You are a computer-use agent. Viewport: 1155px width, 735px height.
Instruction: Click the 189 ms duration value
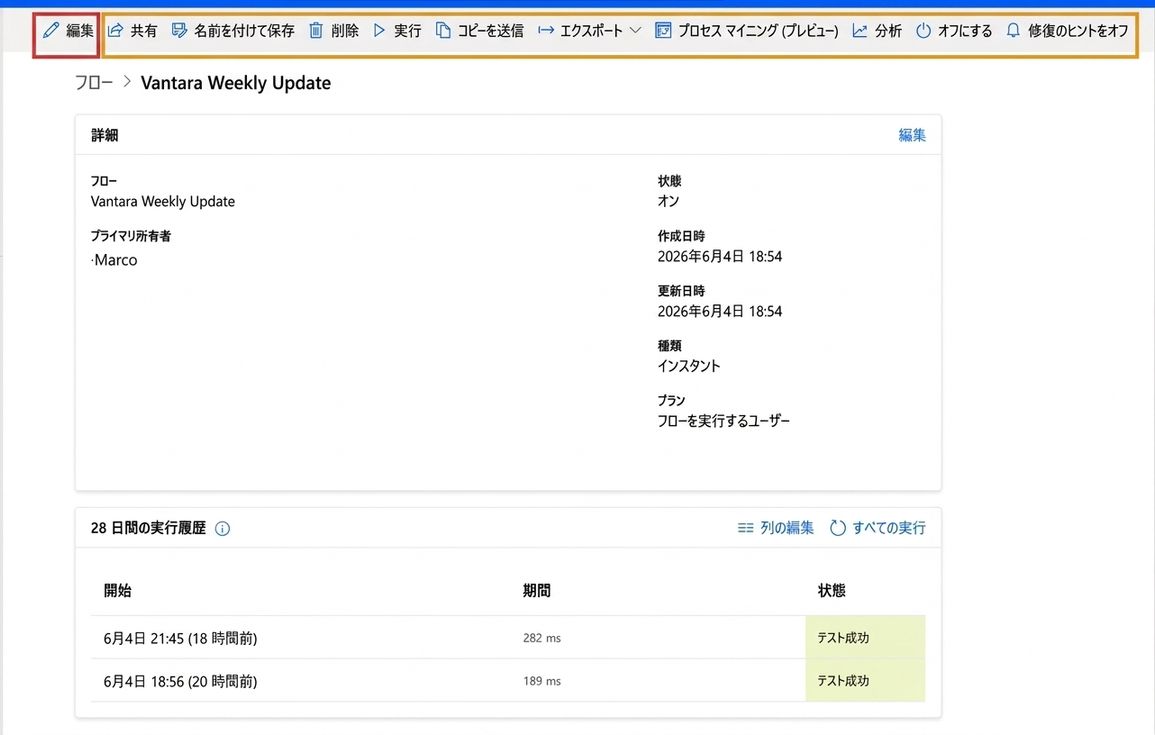point(542,681)
